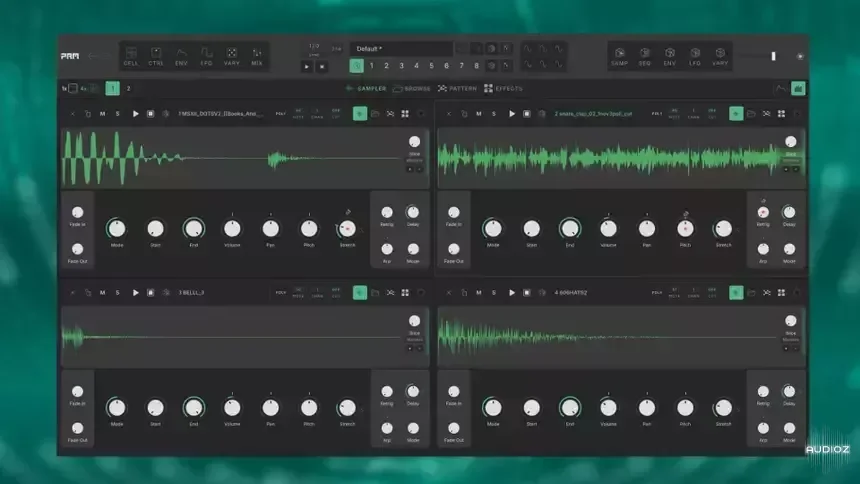Copy cell 1 with the duplicate icon

88,114
